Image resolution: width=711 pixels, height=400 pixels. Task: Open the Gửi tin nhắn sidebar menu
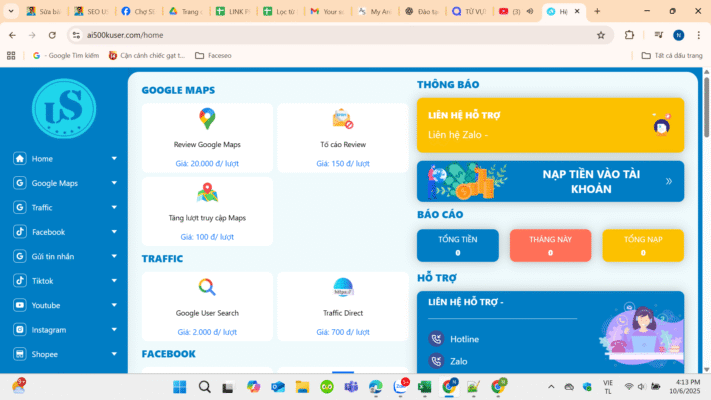pyautogui.click(x=52, y=256)
